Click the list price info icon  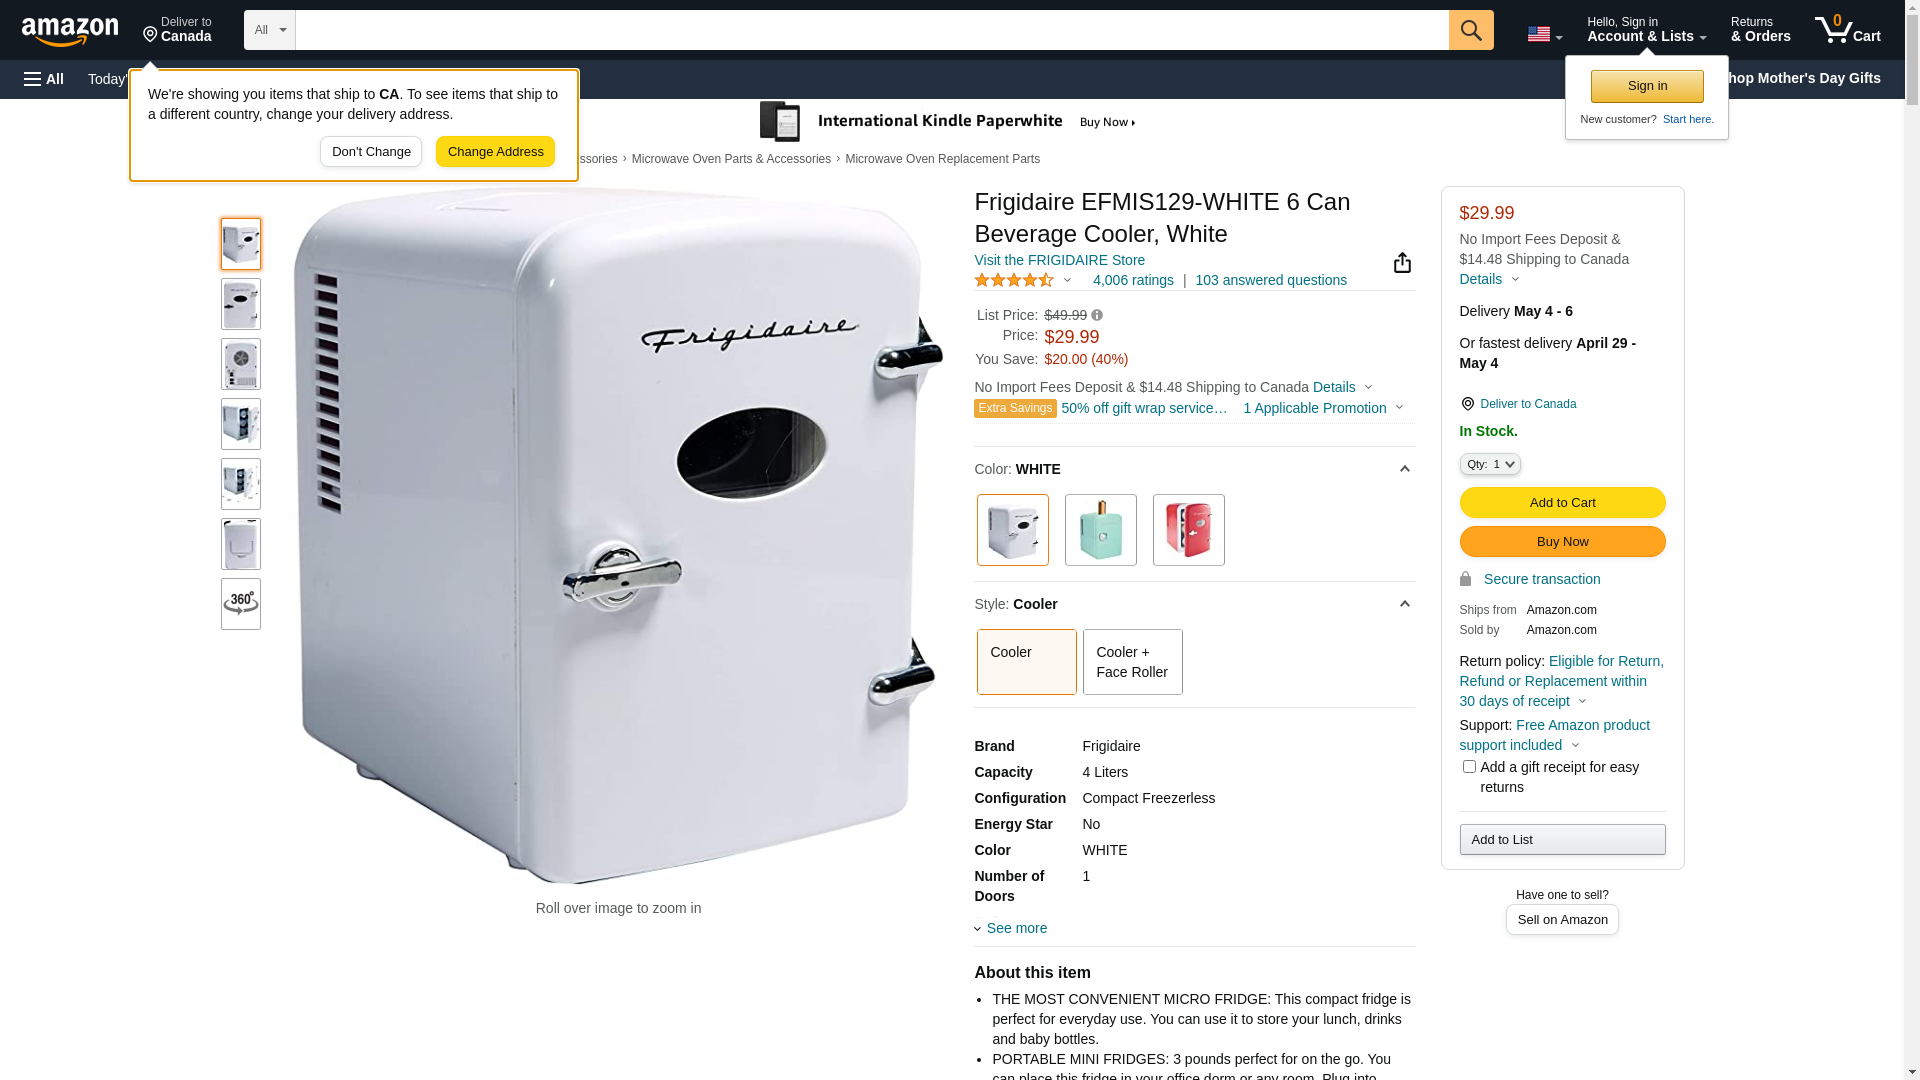(x=1097, y=315)
